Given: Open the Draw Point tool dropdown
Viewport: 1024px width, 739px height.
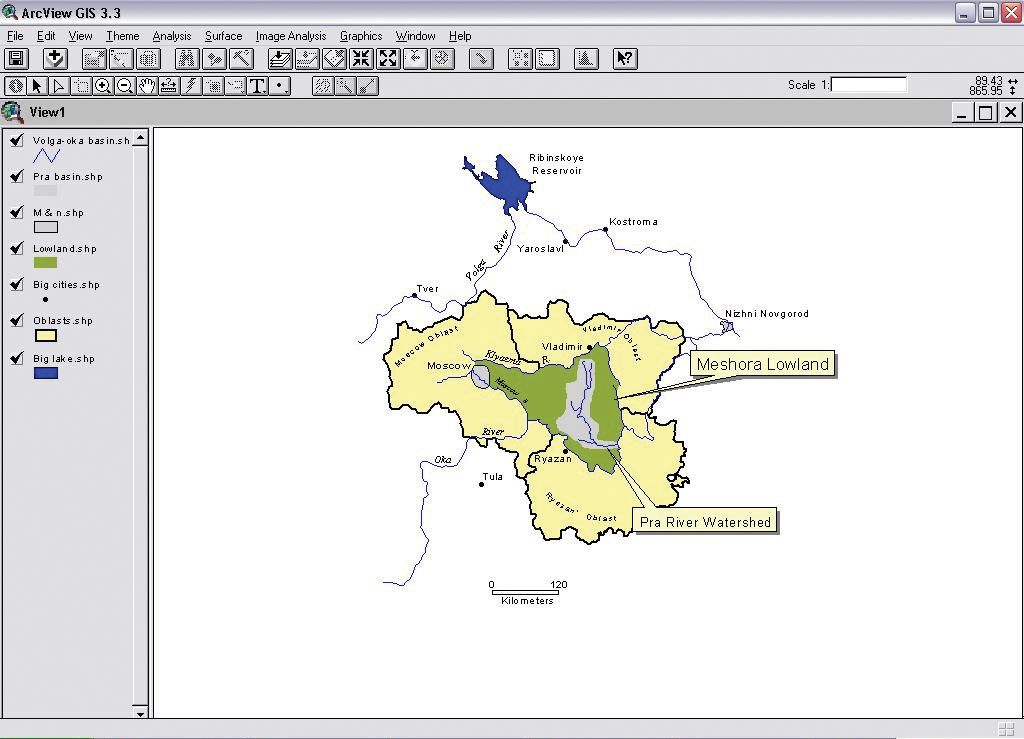Looking at the screenshot, I should click(280, 86).
